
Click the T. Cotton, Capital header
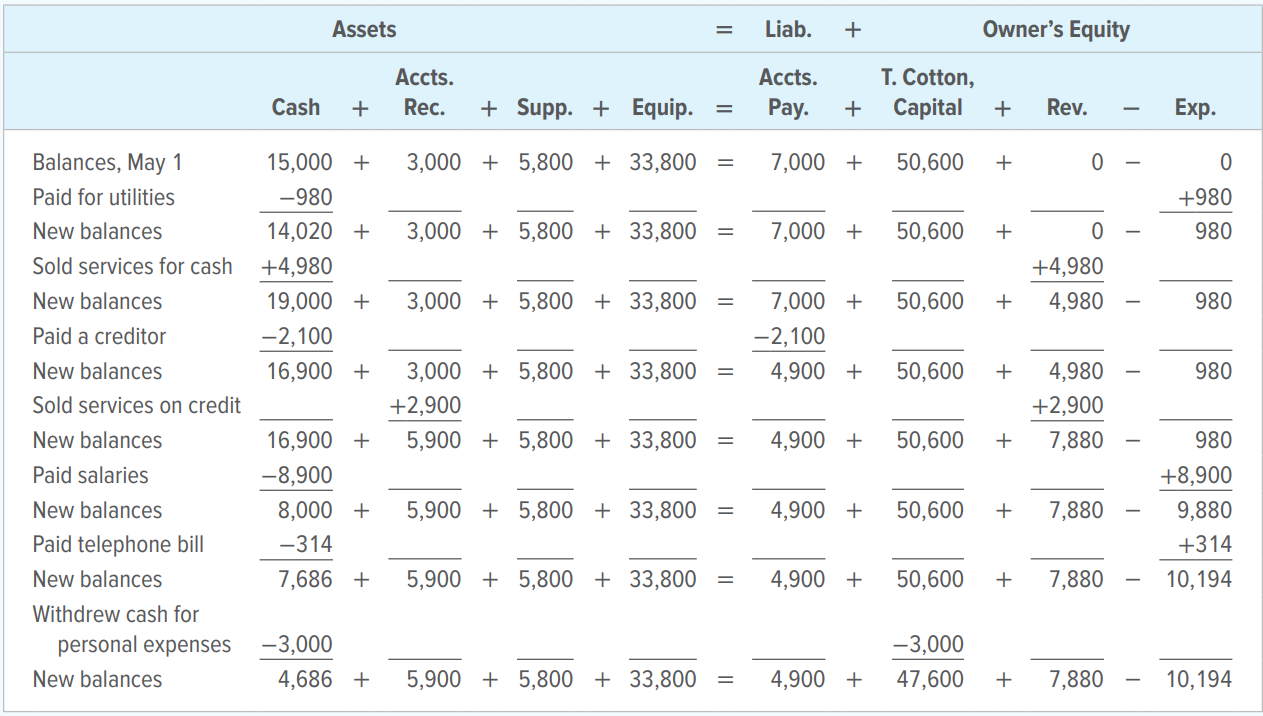pyautogui.click(x=927, y=93)
